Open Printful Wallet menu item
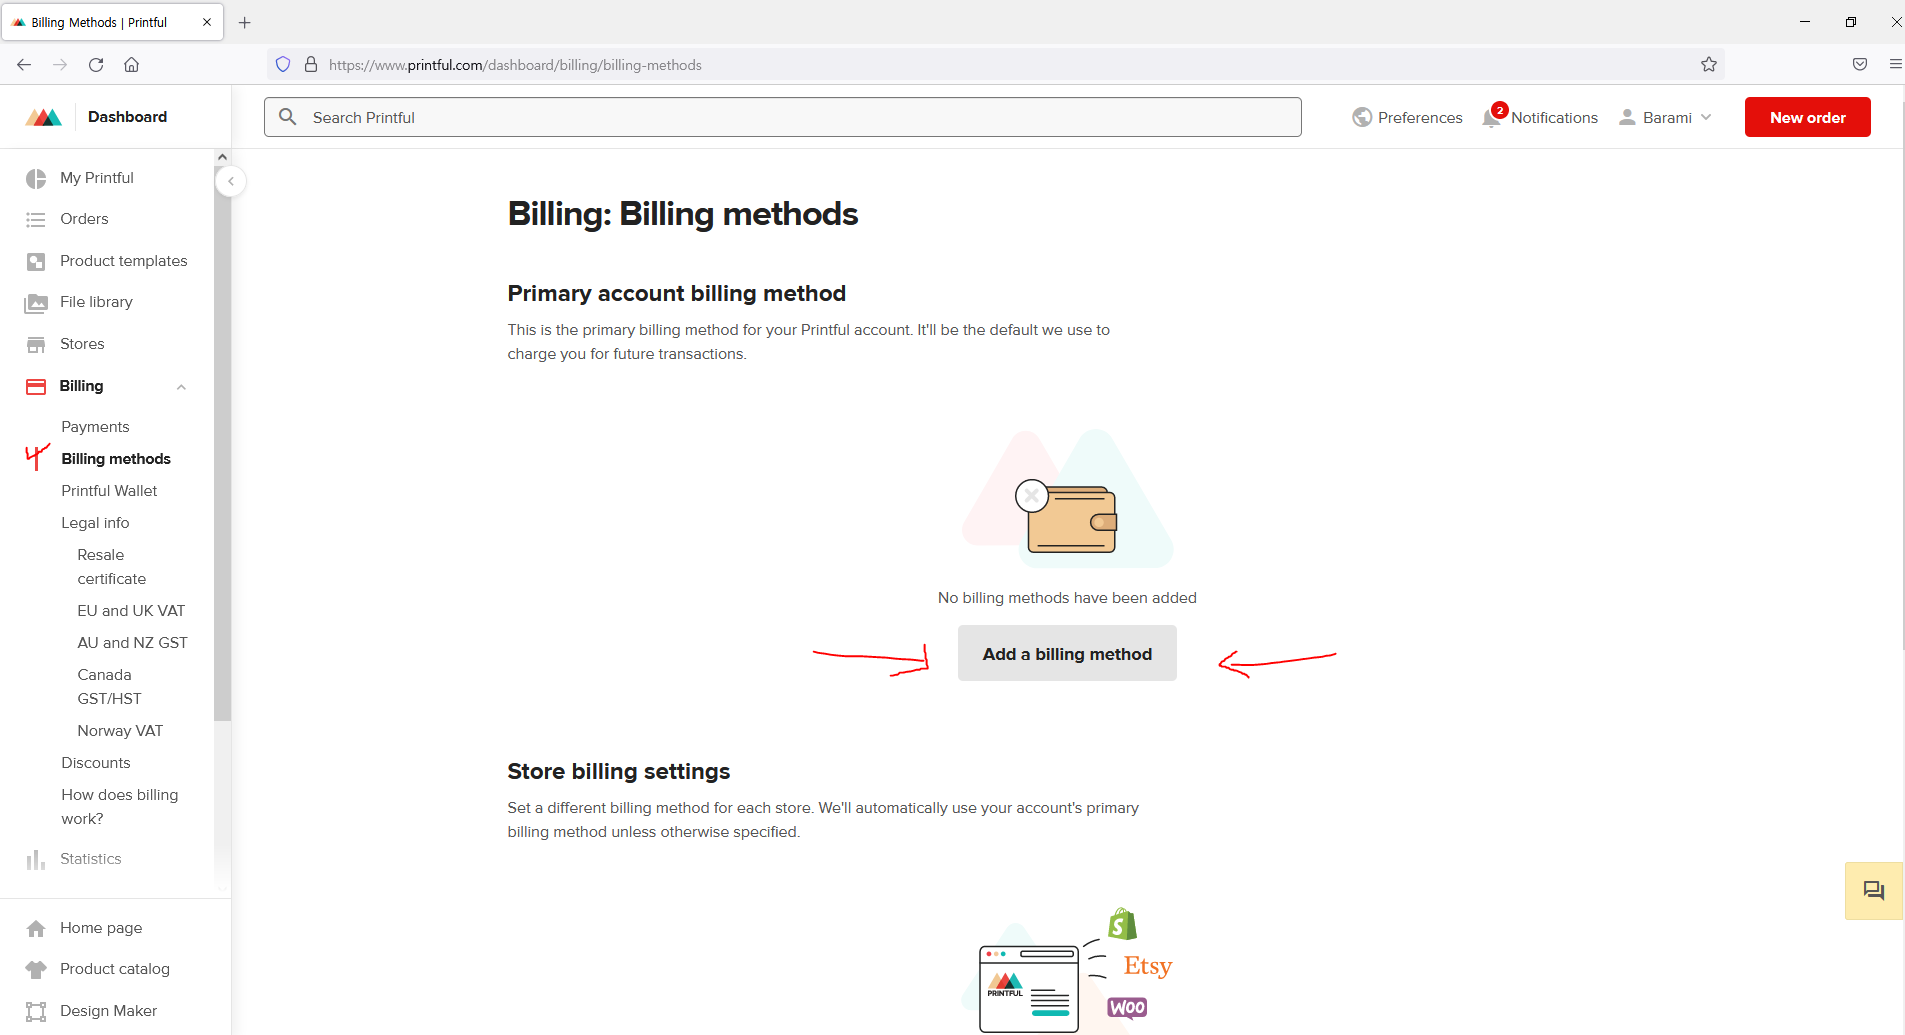This screenshot has width=1905, height=1035. (109, 491)
